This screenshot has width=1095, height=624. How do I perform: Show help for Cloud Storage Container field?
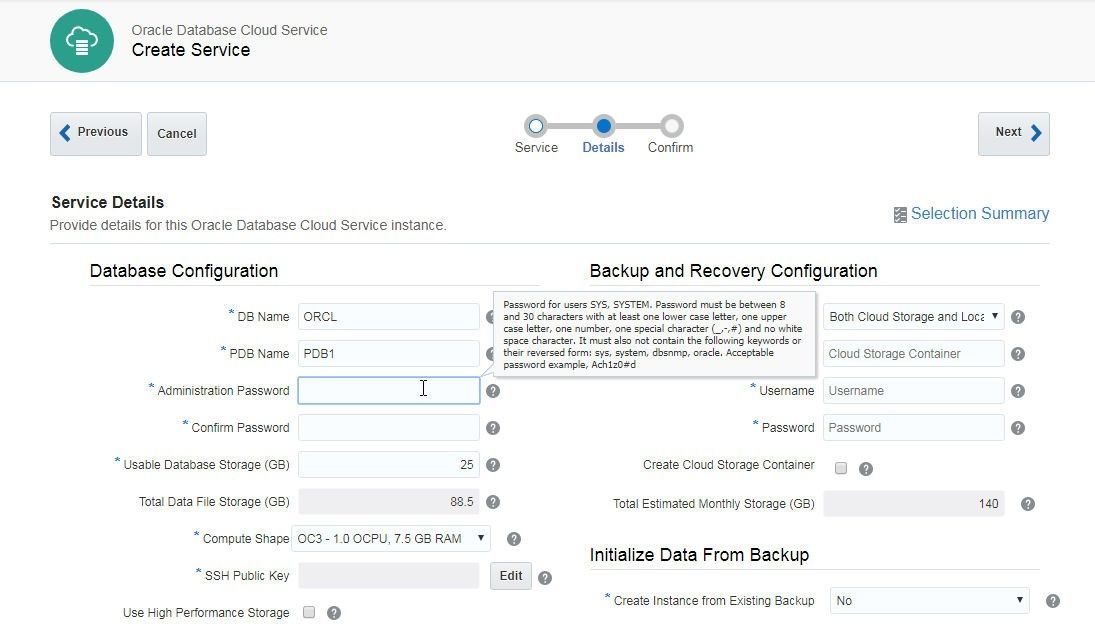click(1018, 354)
